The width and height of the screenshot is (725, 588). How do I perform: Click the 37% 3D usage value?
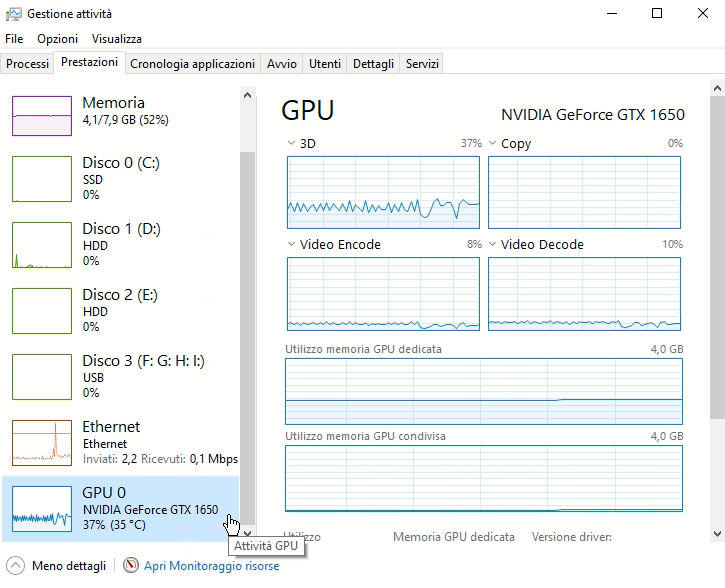click(x=471, y=143)
